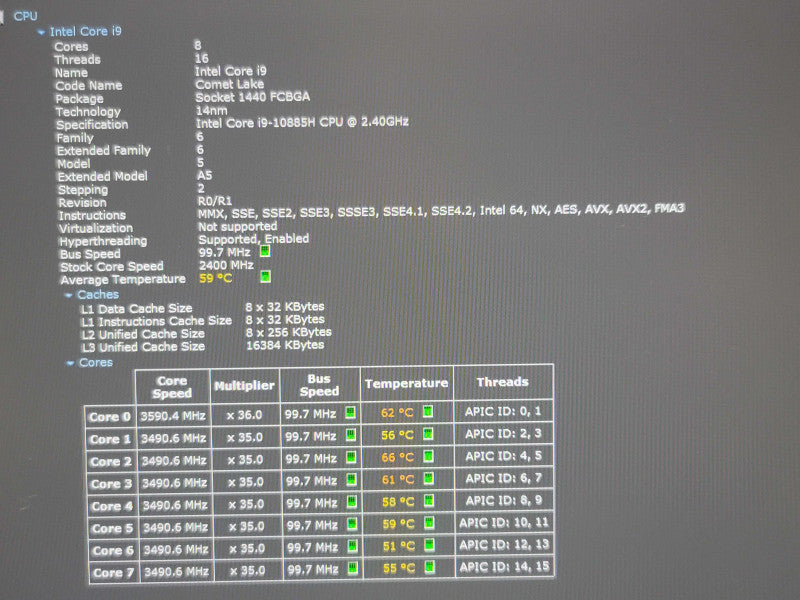The height and width of the screenshot is (600, 800).
Task: Click Core 6 bus speed graph icon
Action: pos(353,546)
